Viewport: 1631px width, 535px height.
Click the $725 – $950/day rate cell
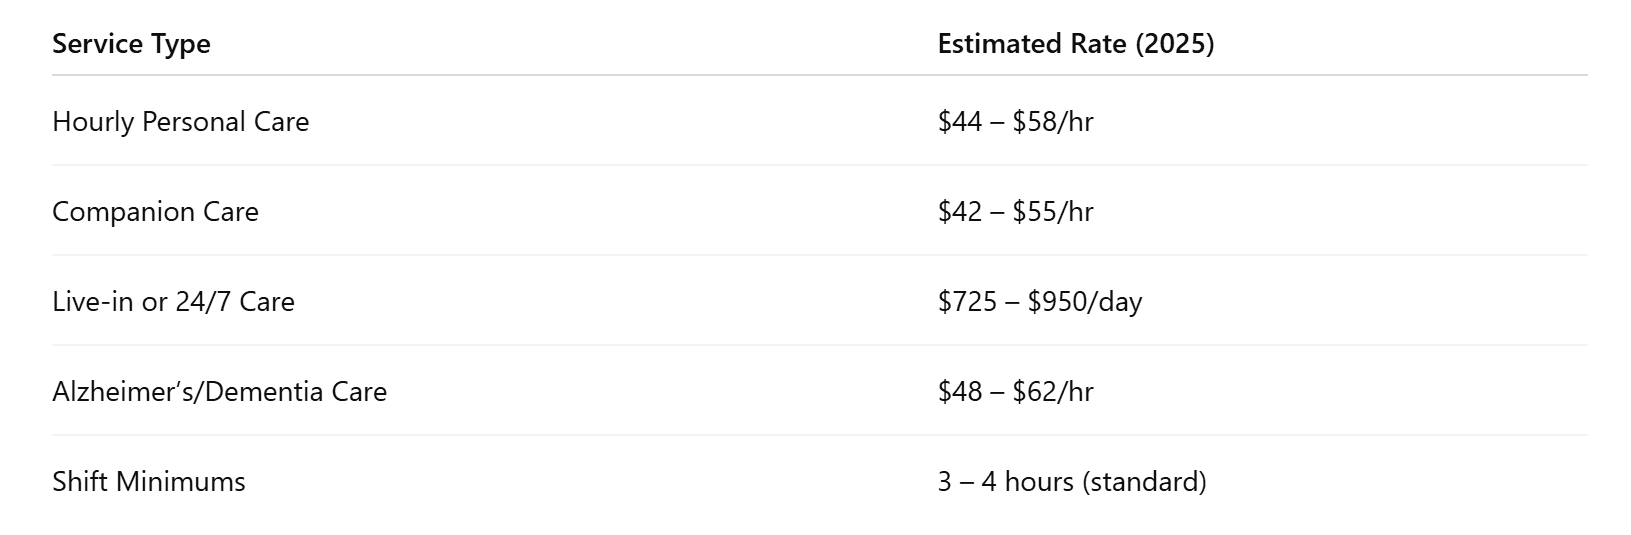point(1040,301)
